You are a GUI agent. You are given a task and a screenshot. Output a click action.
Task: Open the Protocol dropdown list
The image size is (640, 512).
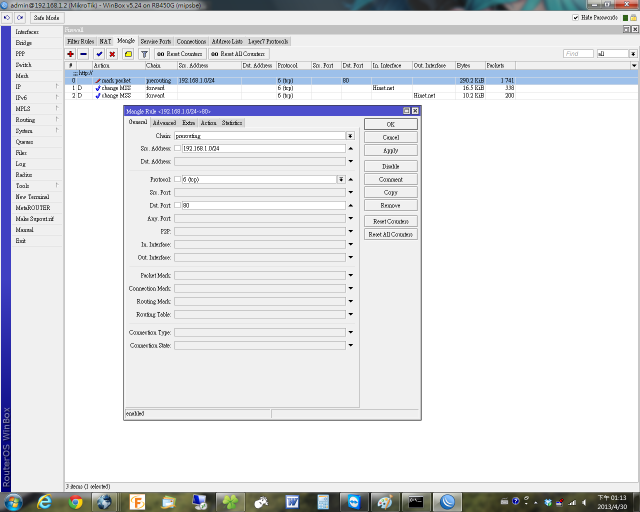(341, 179)
